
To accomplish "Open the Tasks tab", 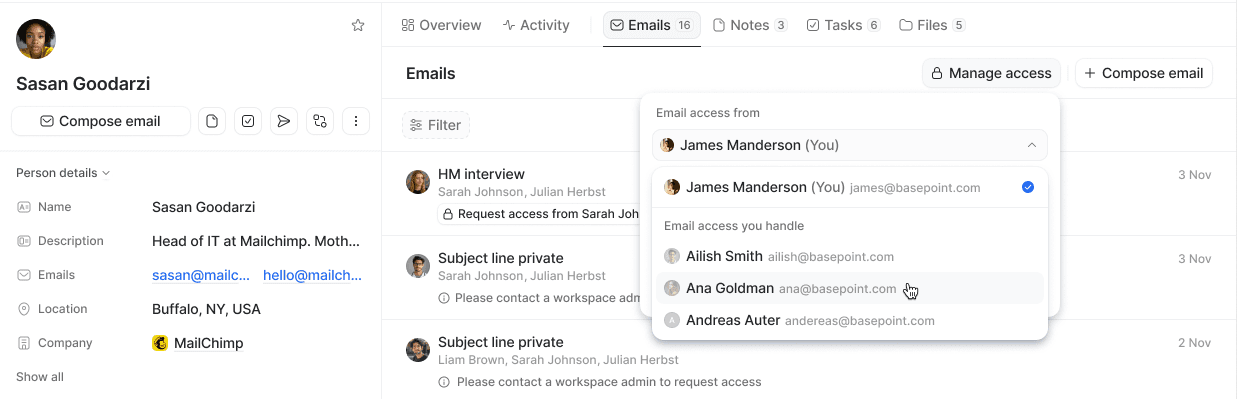I will point(843,25).
